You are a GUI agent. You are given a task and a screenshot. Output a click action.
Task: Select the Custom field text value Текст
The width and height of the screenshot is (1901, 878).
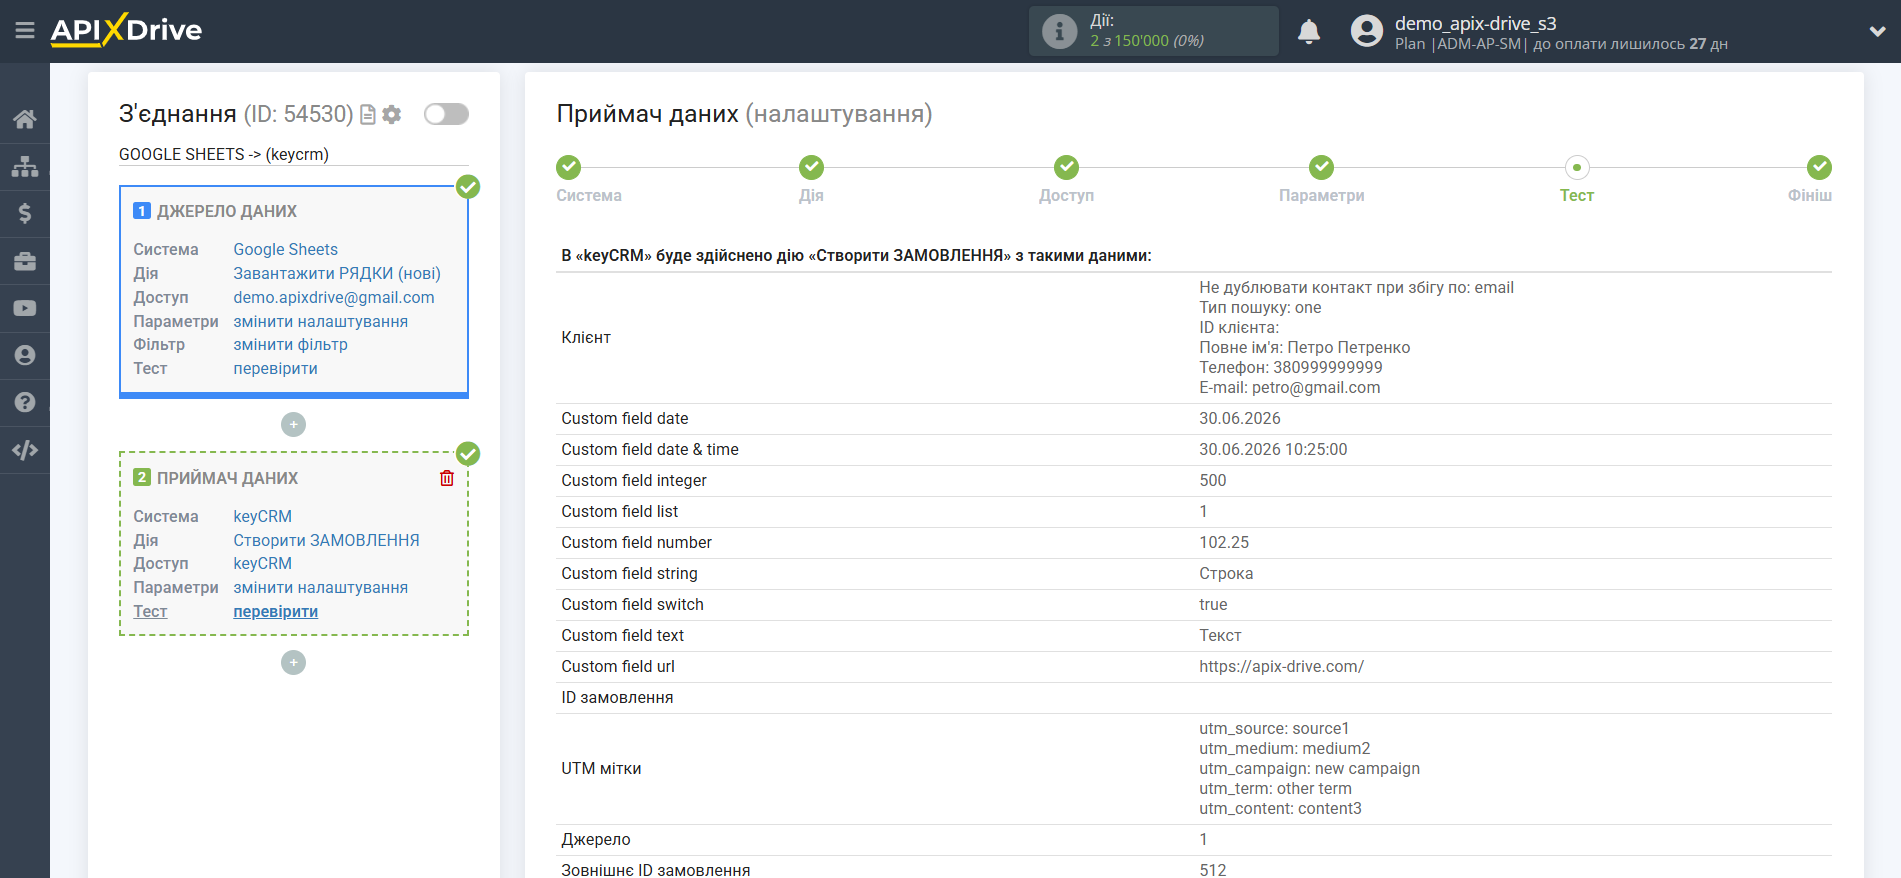coord(1220,636)
